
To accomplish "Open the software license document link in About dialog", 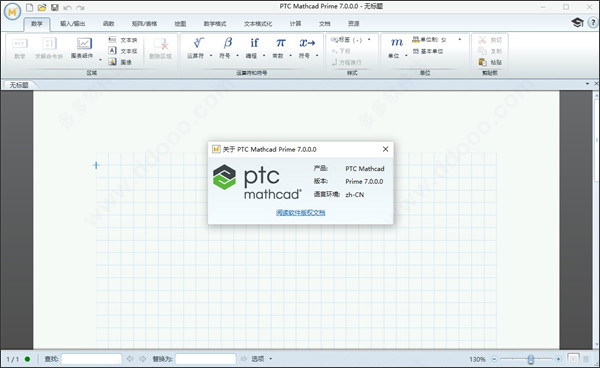I will [300, 213].
